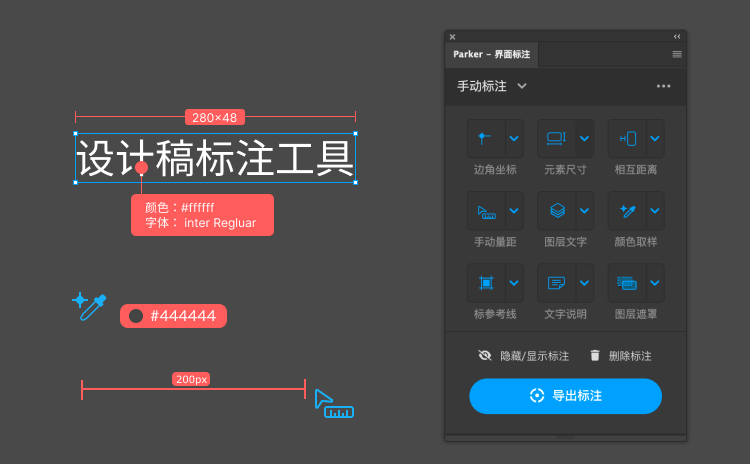
Task: Select the 颜色取样 color sampling tool icon
Action: pos(627,211)
